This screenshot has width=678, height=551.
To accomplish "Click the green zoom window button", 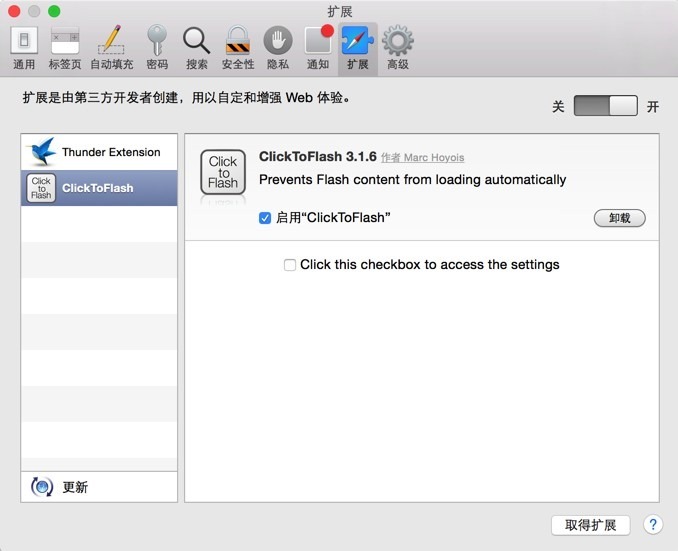I will [x=54, y=11].
